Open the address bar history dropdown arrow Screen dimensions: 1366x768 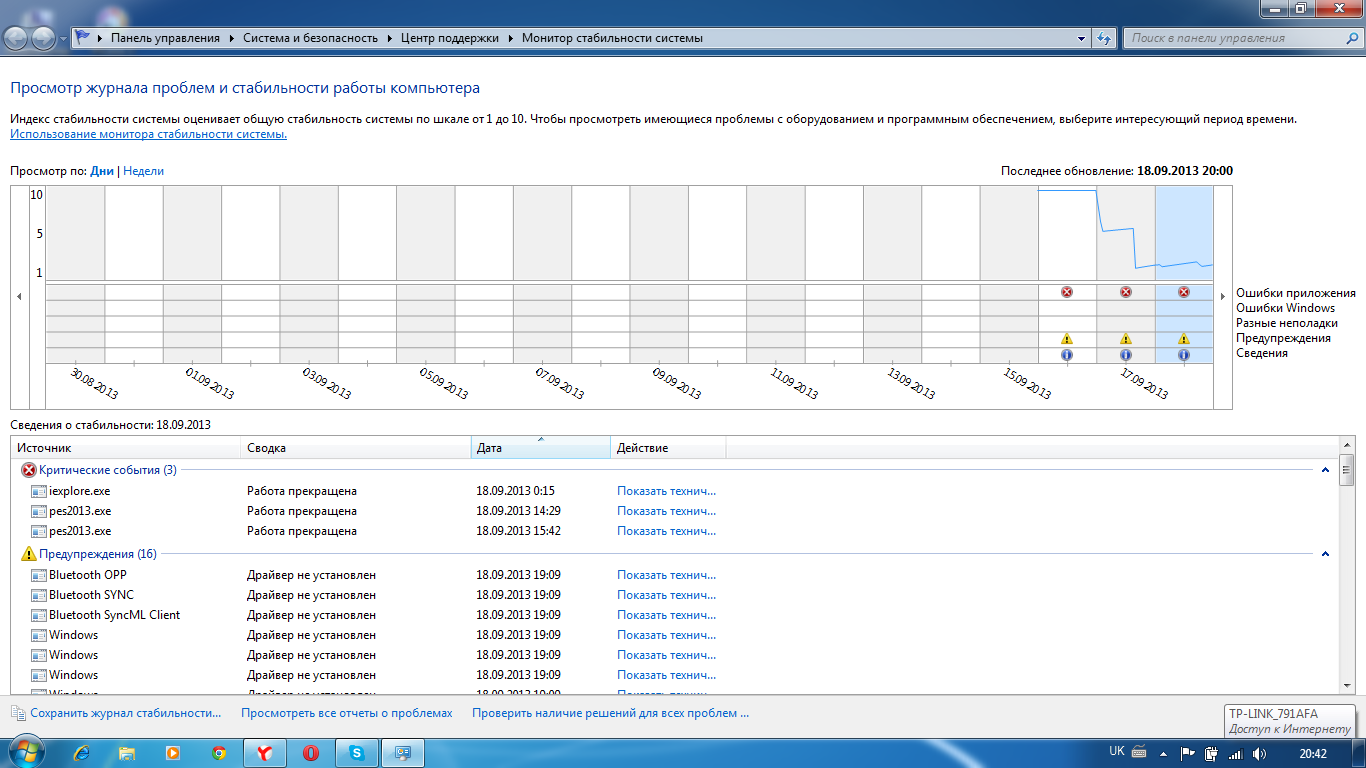pos(1082,39)
